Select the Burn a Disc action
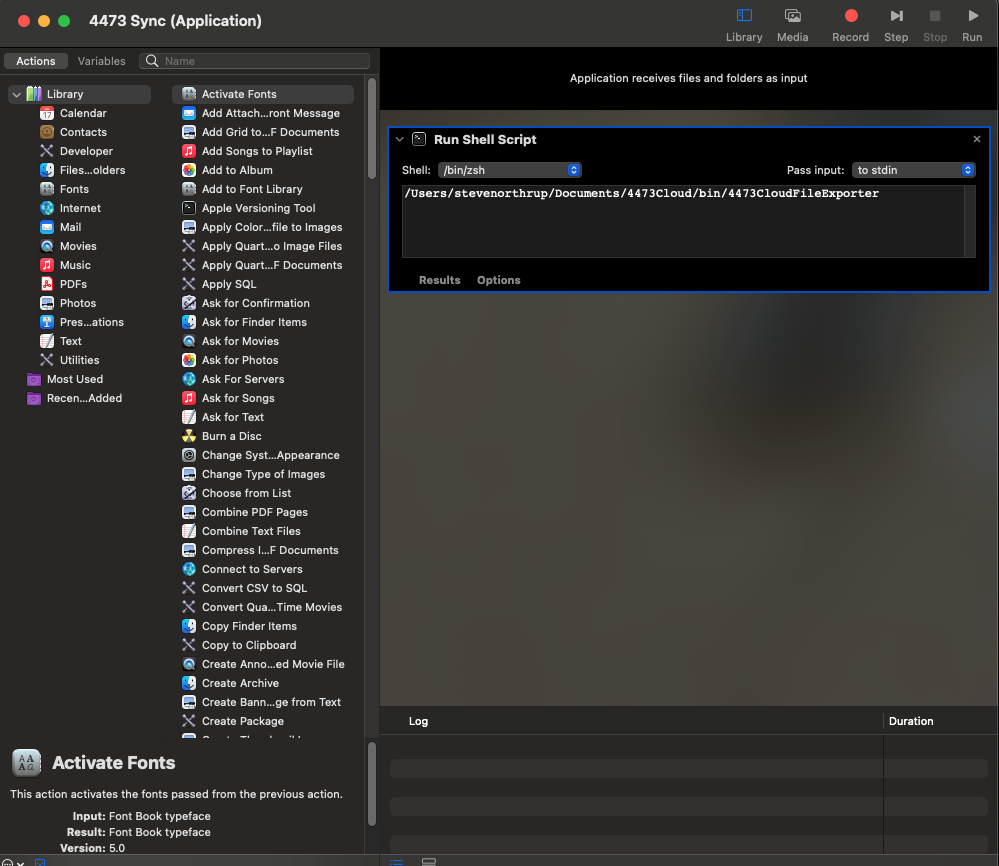This screenshot has height=866, width=999. tap(231, 437)
